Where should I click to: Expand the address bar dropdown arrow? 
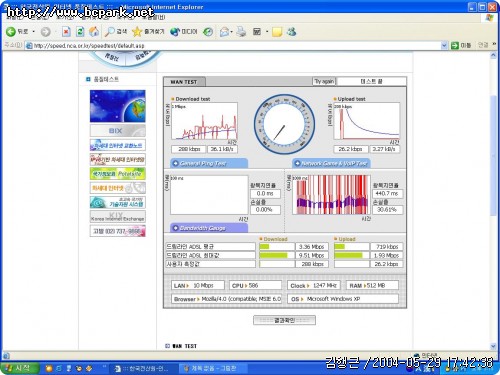(444, 45)
